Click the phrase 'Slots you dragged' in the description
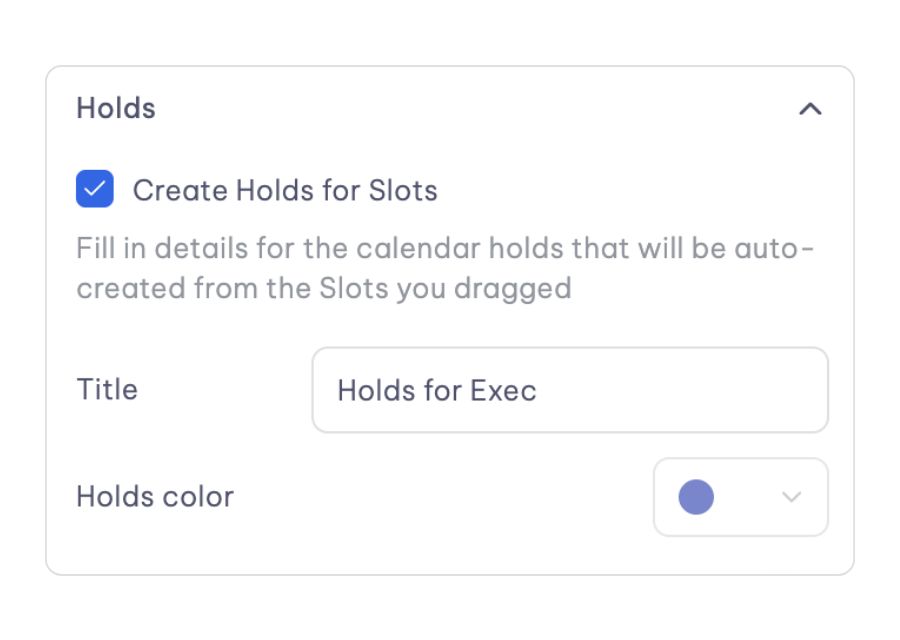The width and height of the screenshot is (900, 640). [445, 289]
